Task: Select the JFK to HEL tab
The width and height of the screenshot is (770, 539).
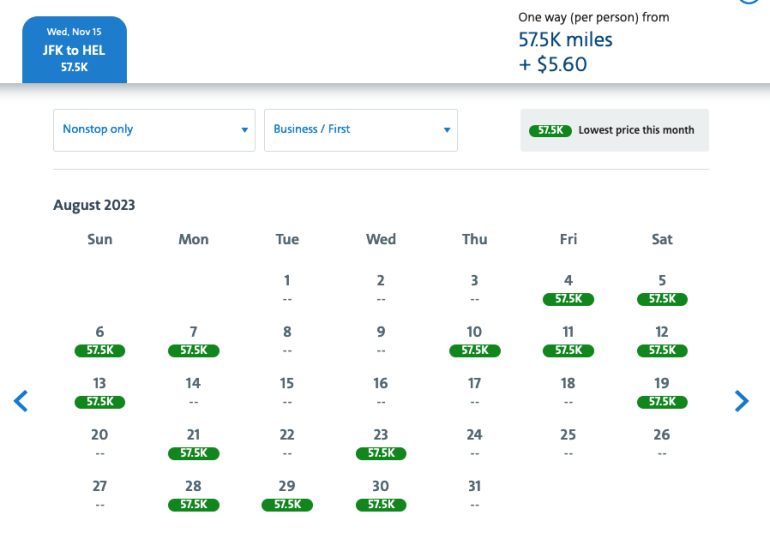Action: click(74, 50)
